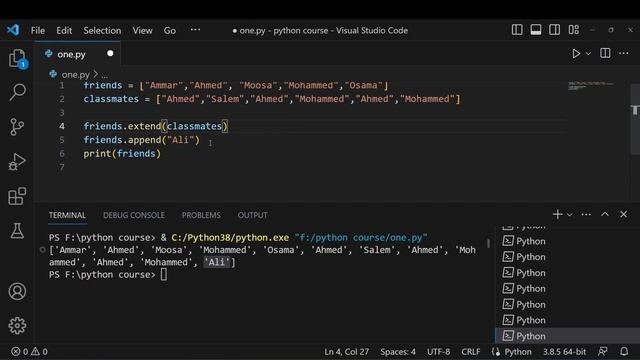
Task: Toggle bottom panel layout icon
Action: coord(536,30)
